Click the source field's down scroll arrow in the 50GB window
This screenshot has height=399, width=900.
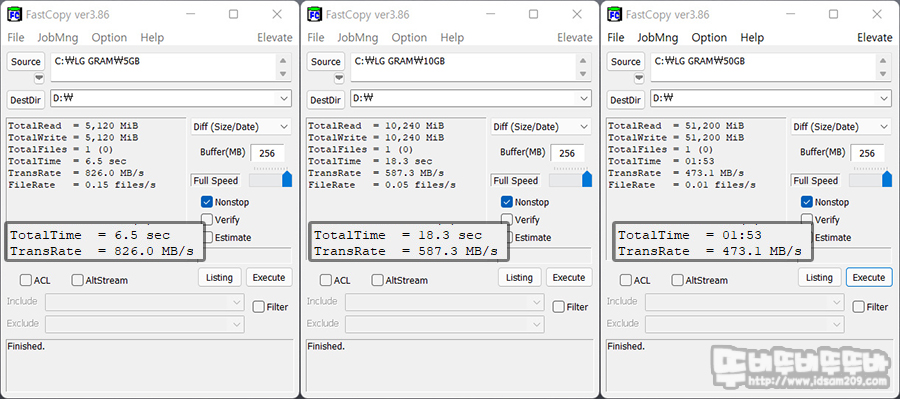tap(883, 74)
